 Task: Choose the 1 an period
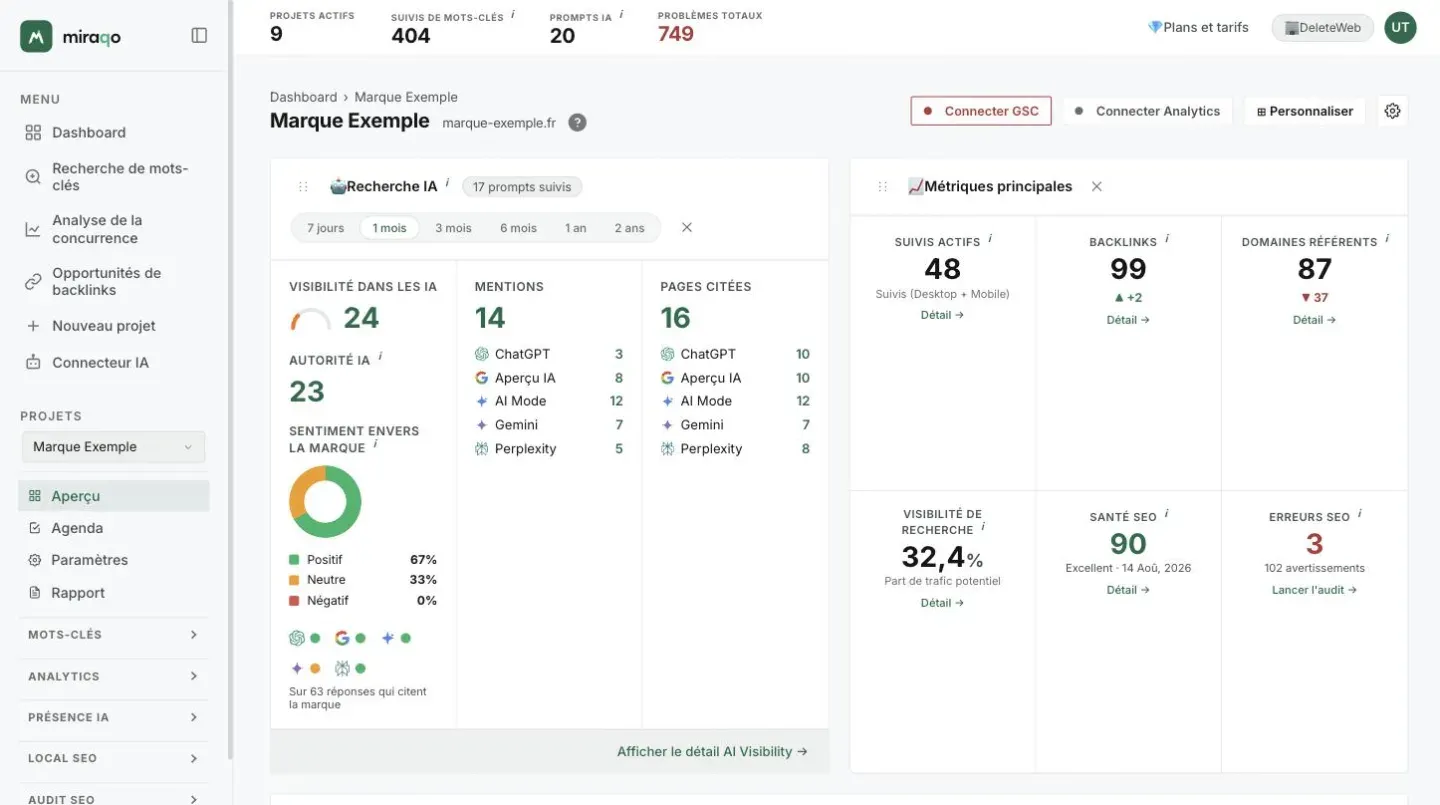pyautogui.click(x=575, y=228)
